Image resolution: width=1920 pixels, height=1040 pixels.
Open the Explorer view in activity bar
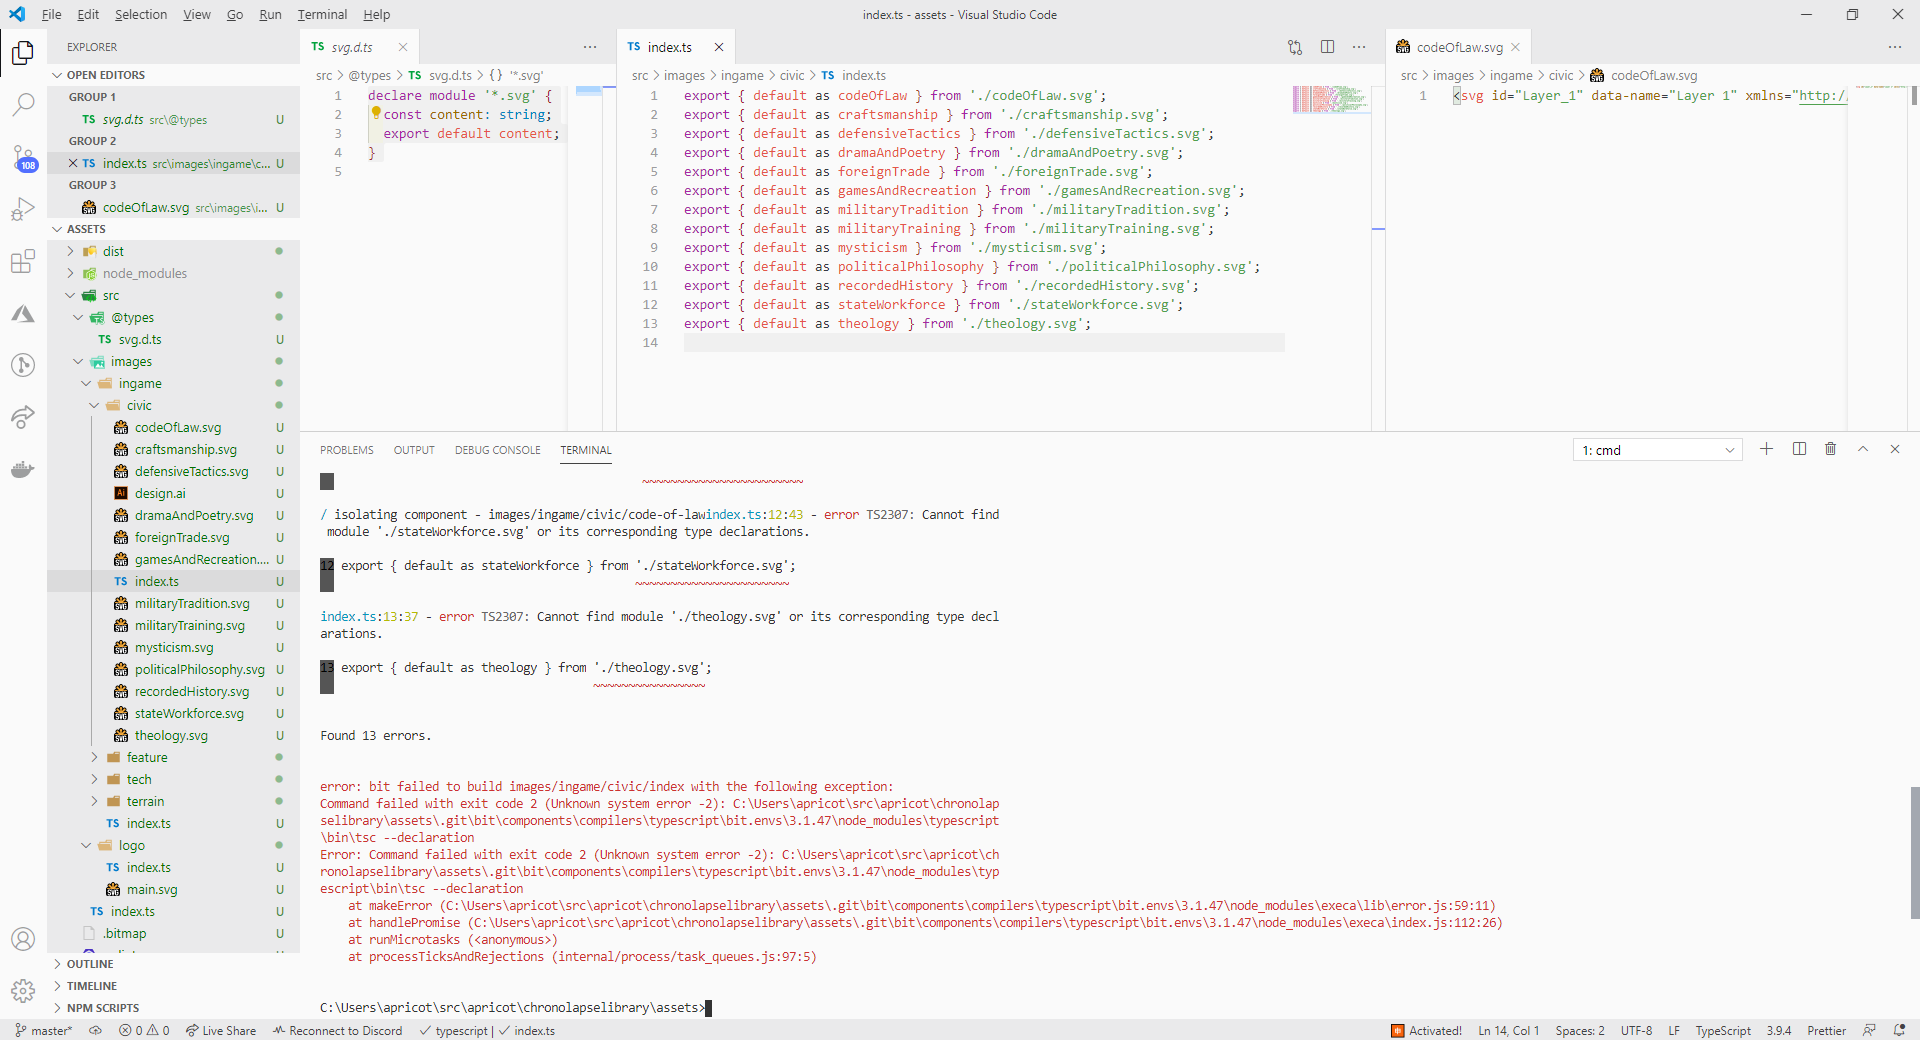[23, 52]
